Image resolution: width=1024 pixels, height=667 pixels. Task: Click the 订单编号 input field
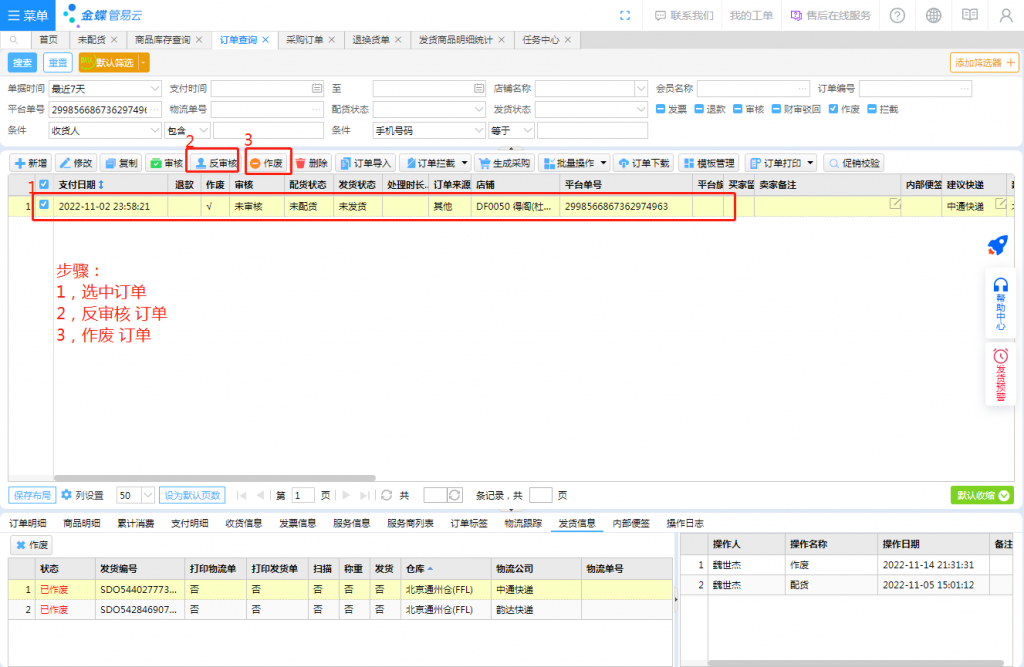coord(914,88)
